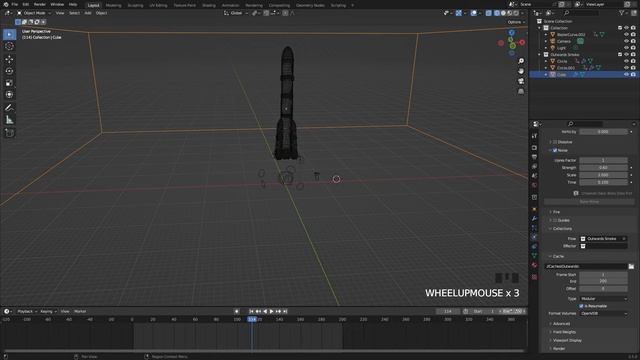Click the cache directory path field
This screenshot has height=360, width=640.
(x=586, y=267)
